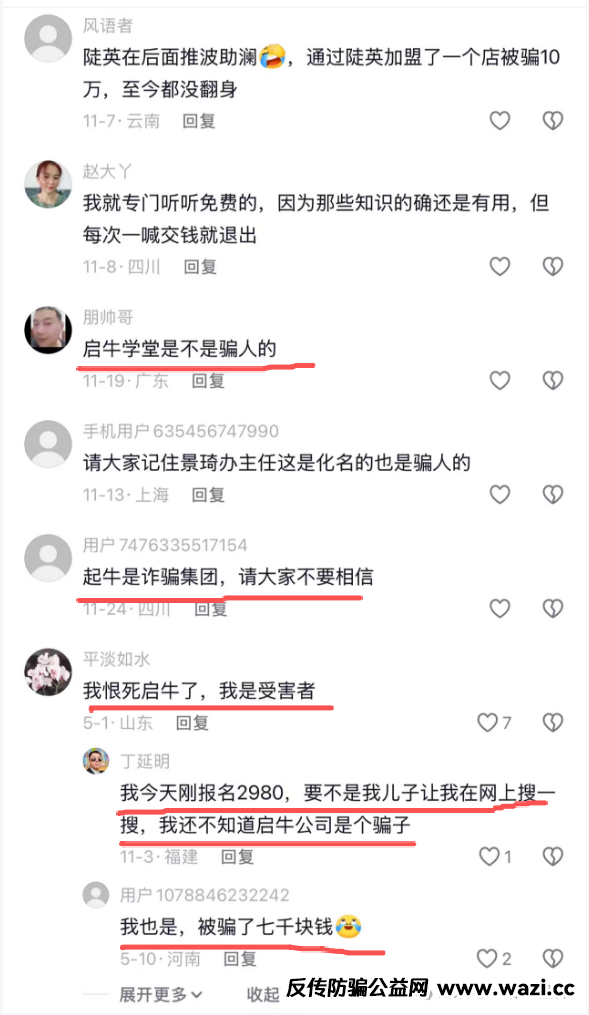This screenshot has width=589, height=1015.
Task: Like the comment by 手机用户635456747990
Action: coord(500,495)
